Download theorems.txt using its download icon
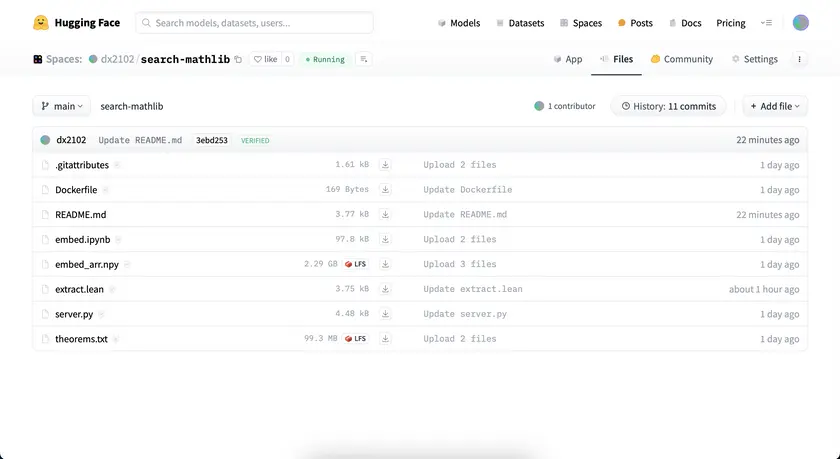840x459 pixels. click(x=385, y=338)
